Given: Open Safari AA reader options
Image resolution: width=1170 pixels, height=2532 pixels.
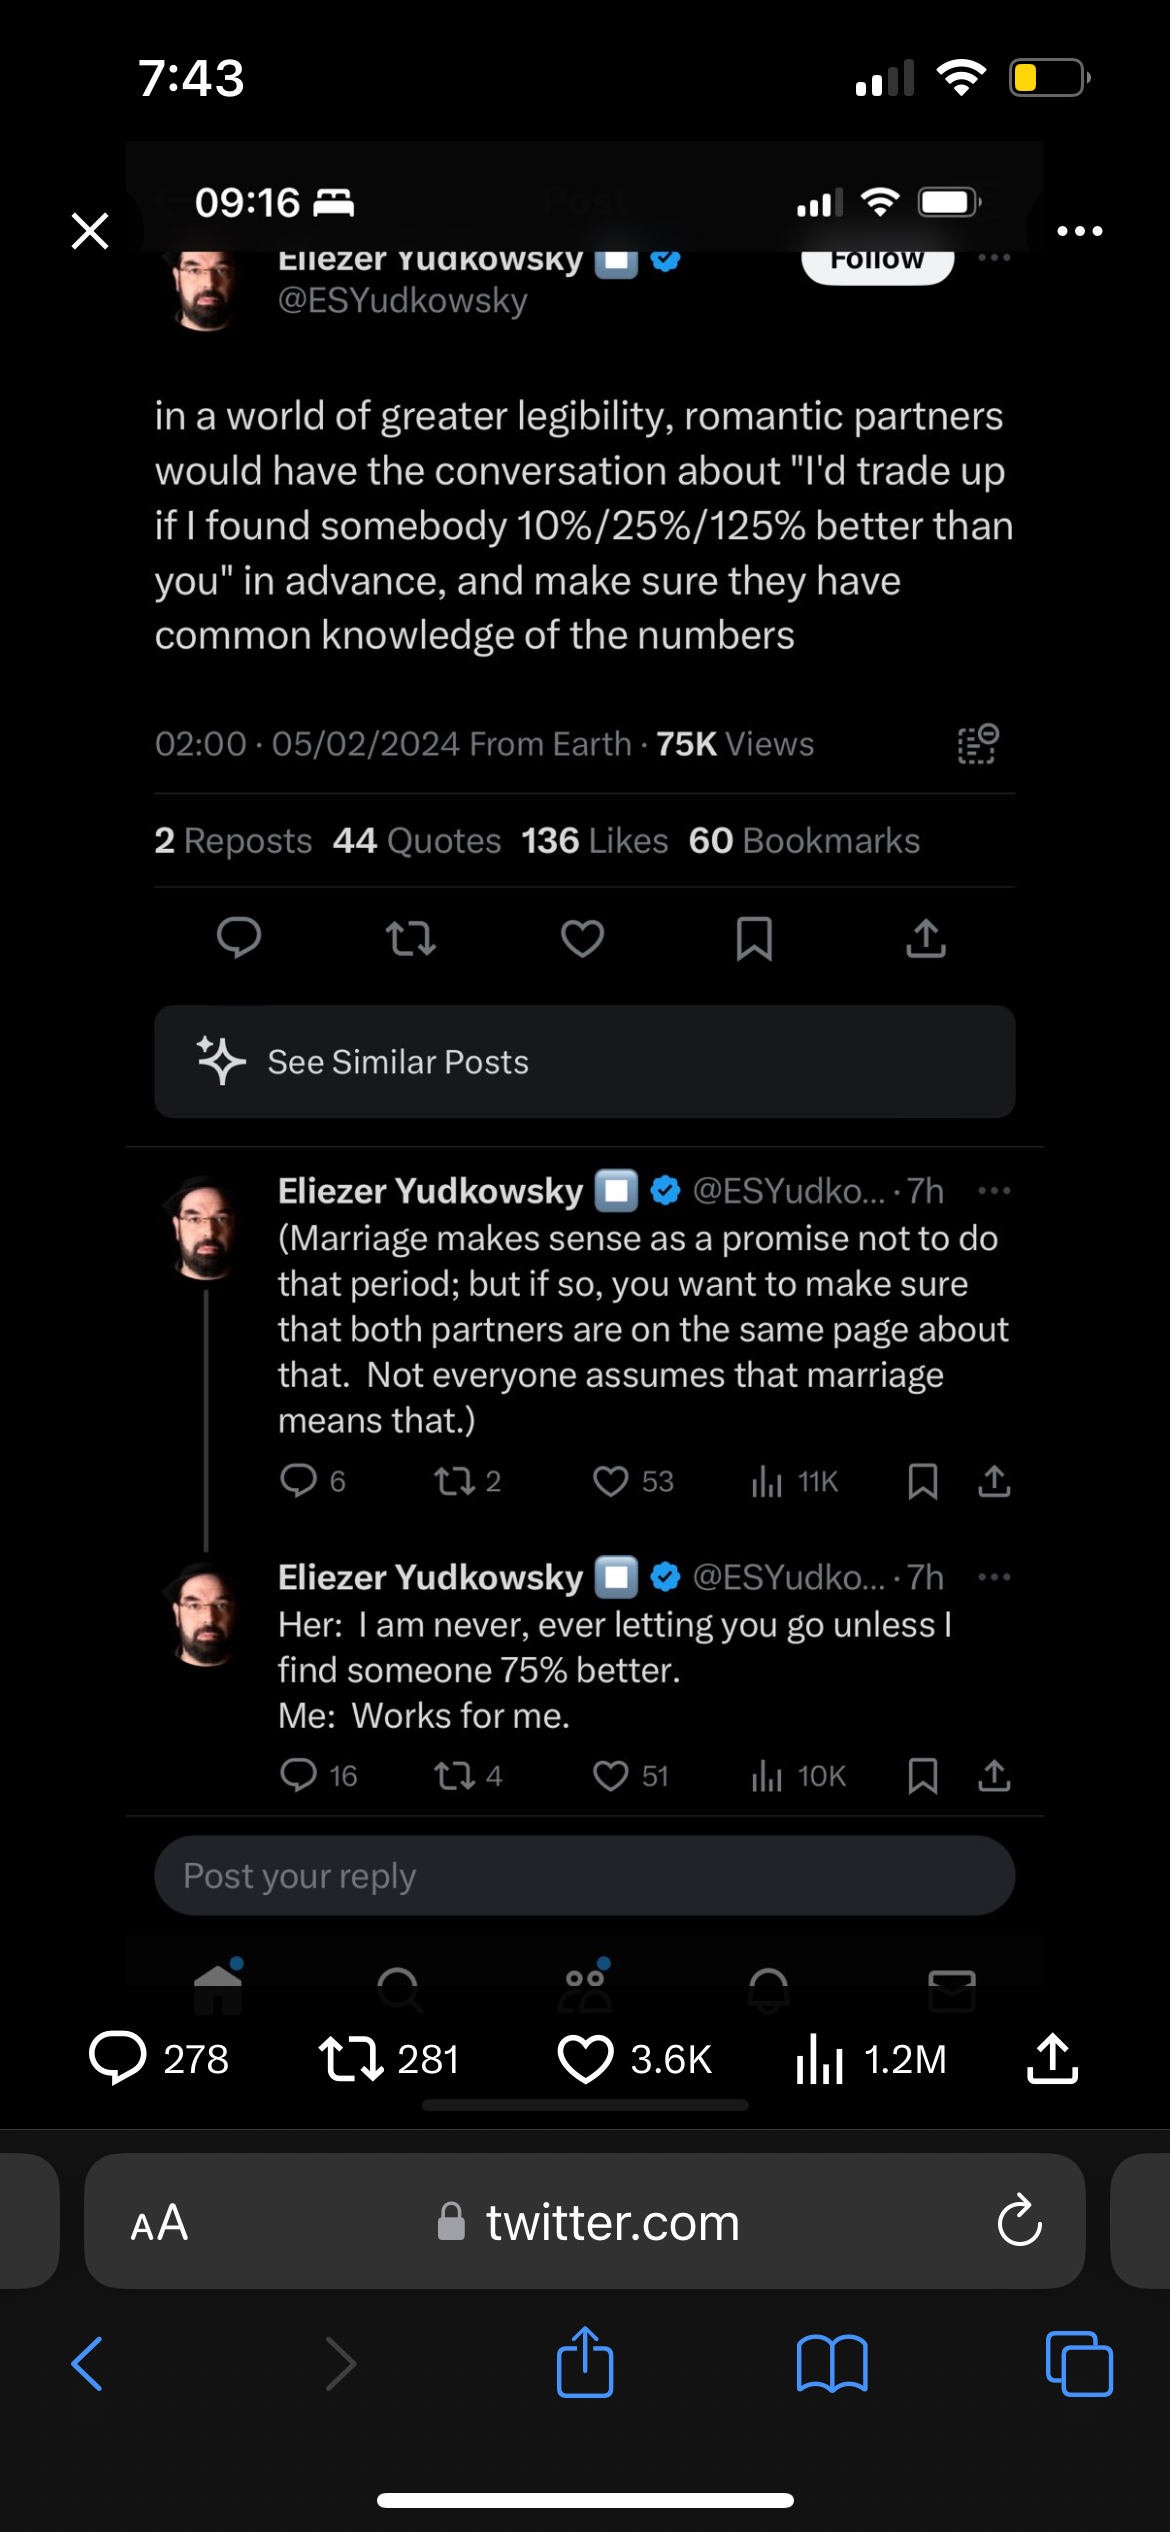Looking at the screenshot, I should pos(159,2222).
